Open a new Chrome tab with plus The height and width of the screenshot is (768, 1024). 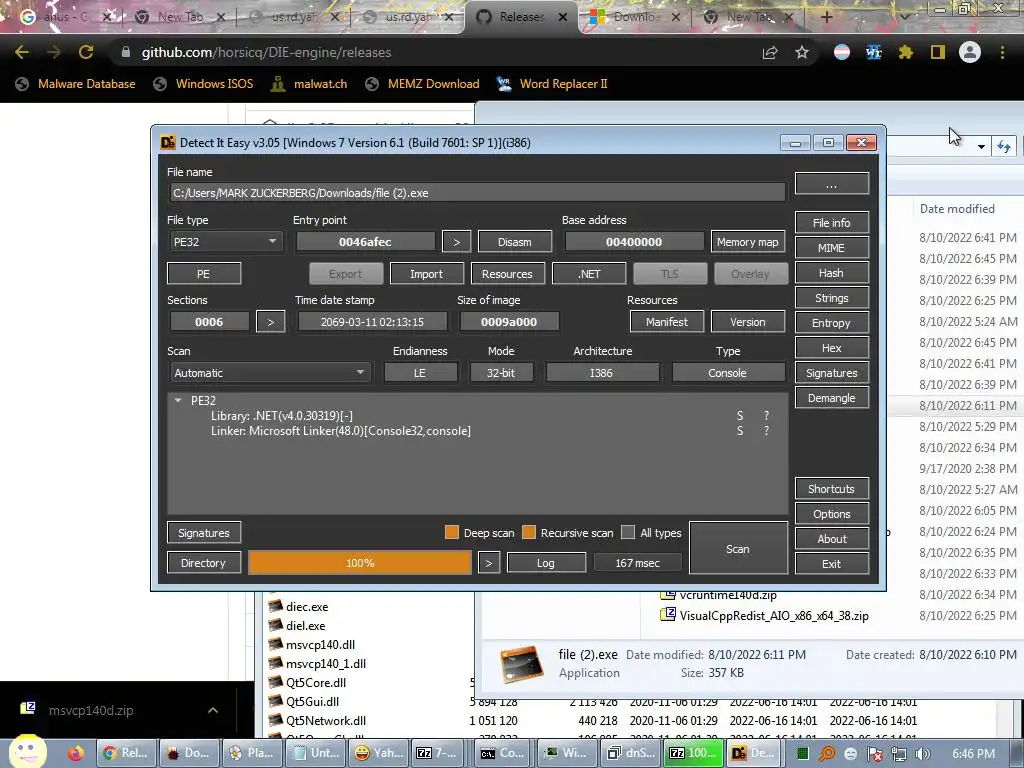(x=827, y=17)
